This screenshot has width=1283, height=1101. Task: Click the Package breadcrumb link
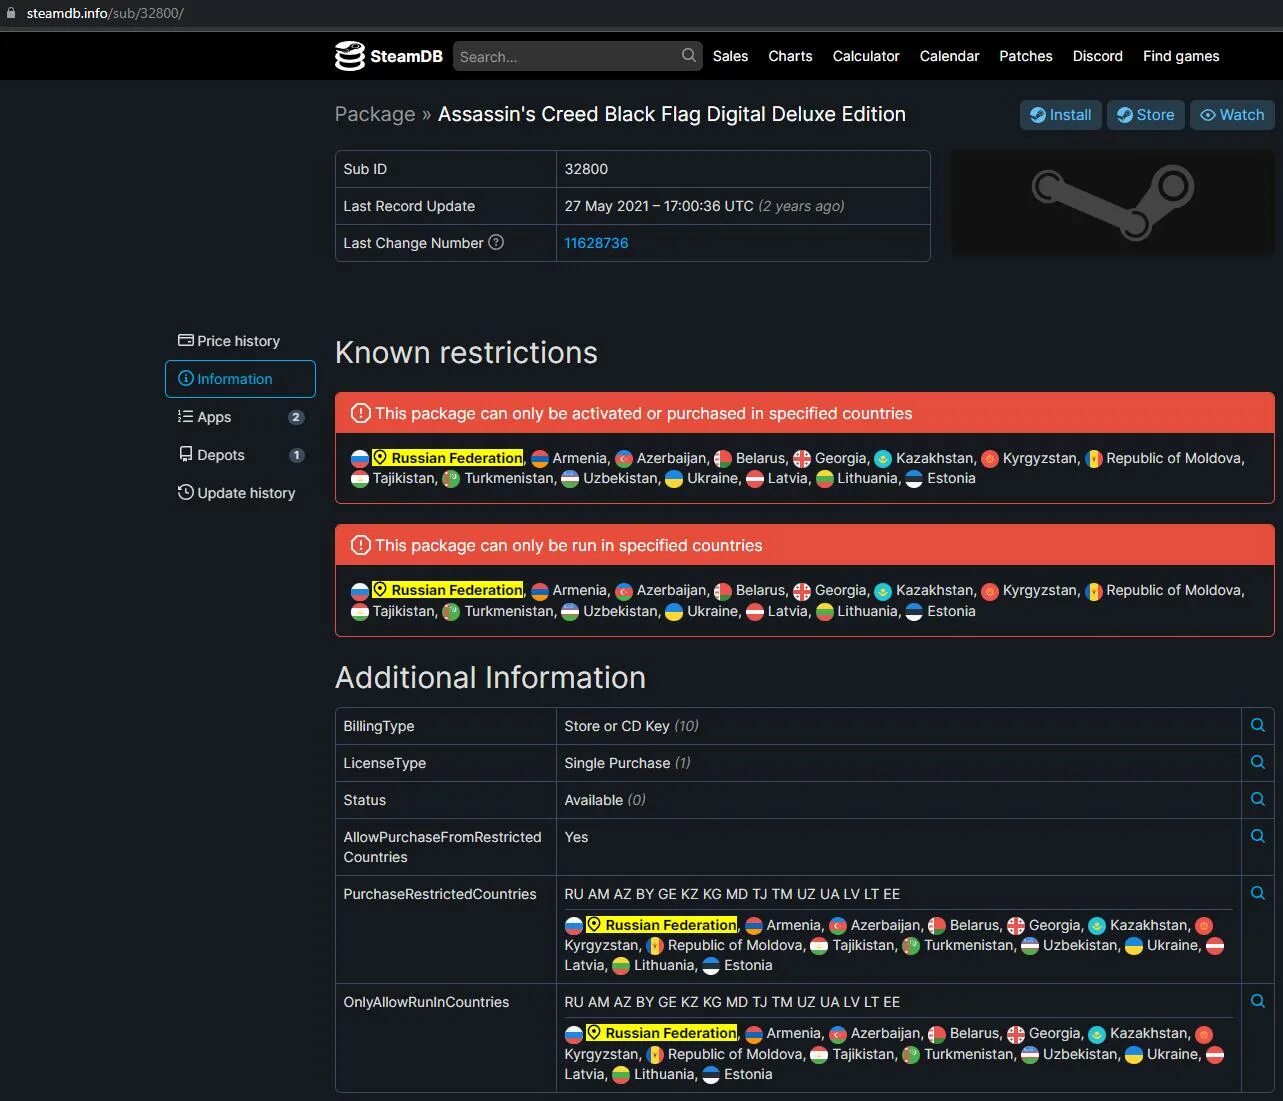(375, 114)
